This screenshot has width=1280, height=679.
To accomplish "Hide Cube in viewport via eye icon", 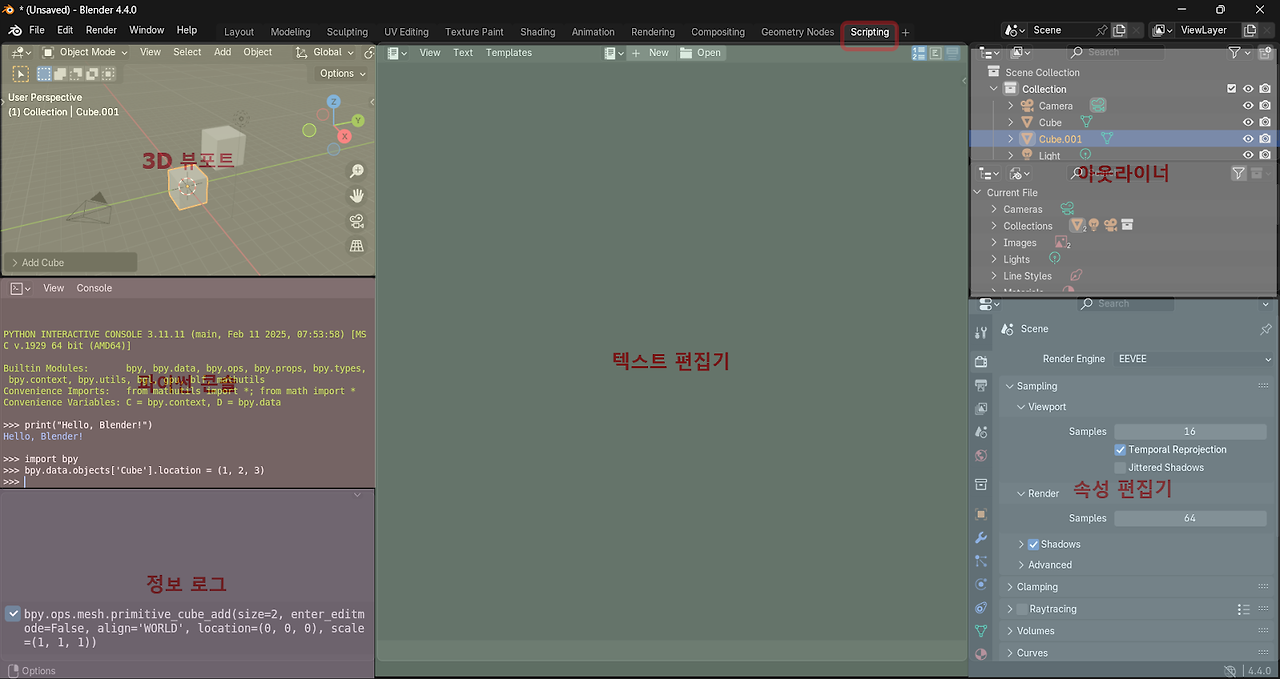I will (1248, 122).
